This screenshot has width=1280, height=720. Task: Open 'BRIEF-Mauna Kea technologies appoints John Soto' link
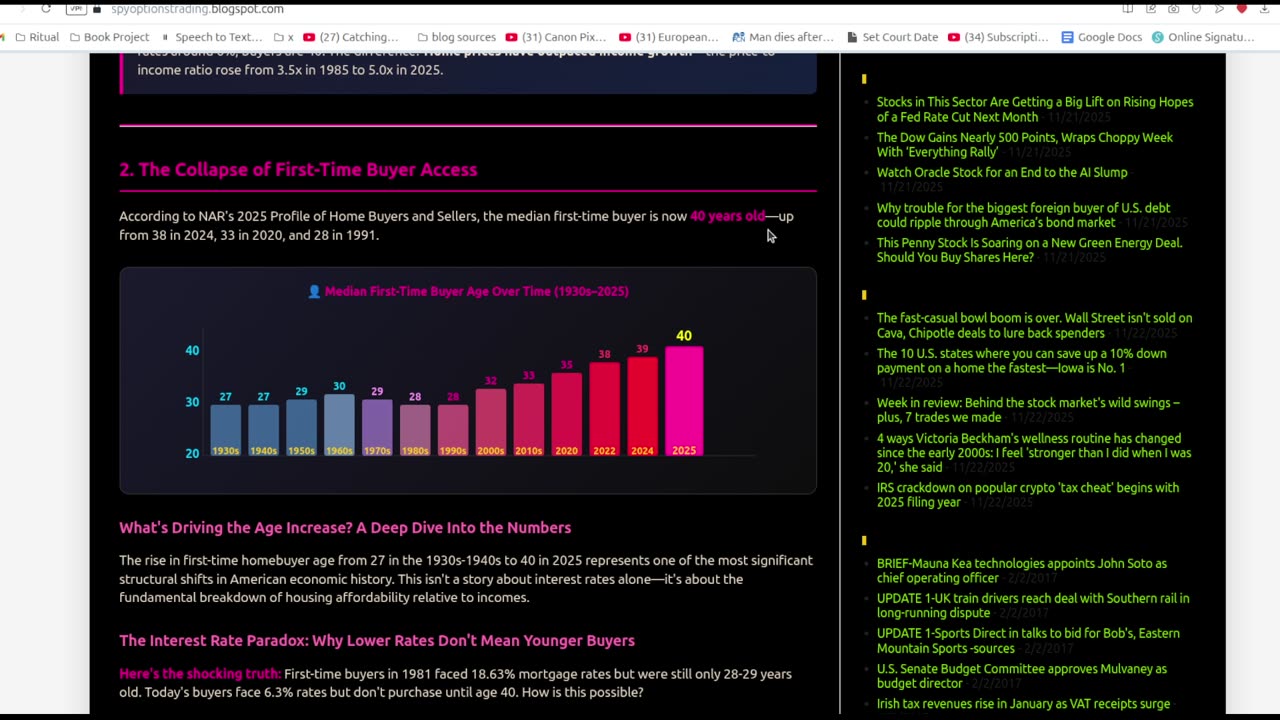coord(1022,570)
